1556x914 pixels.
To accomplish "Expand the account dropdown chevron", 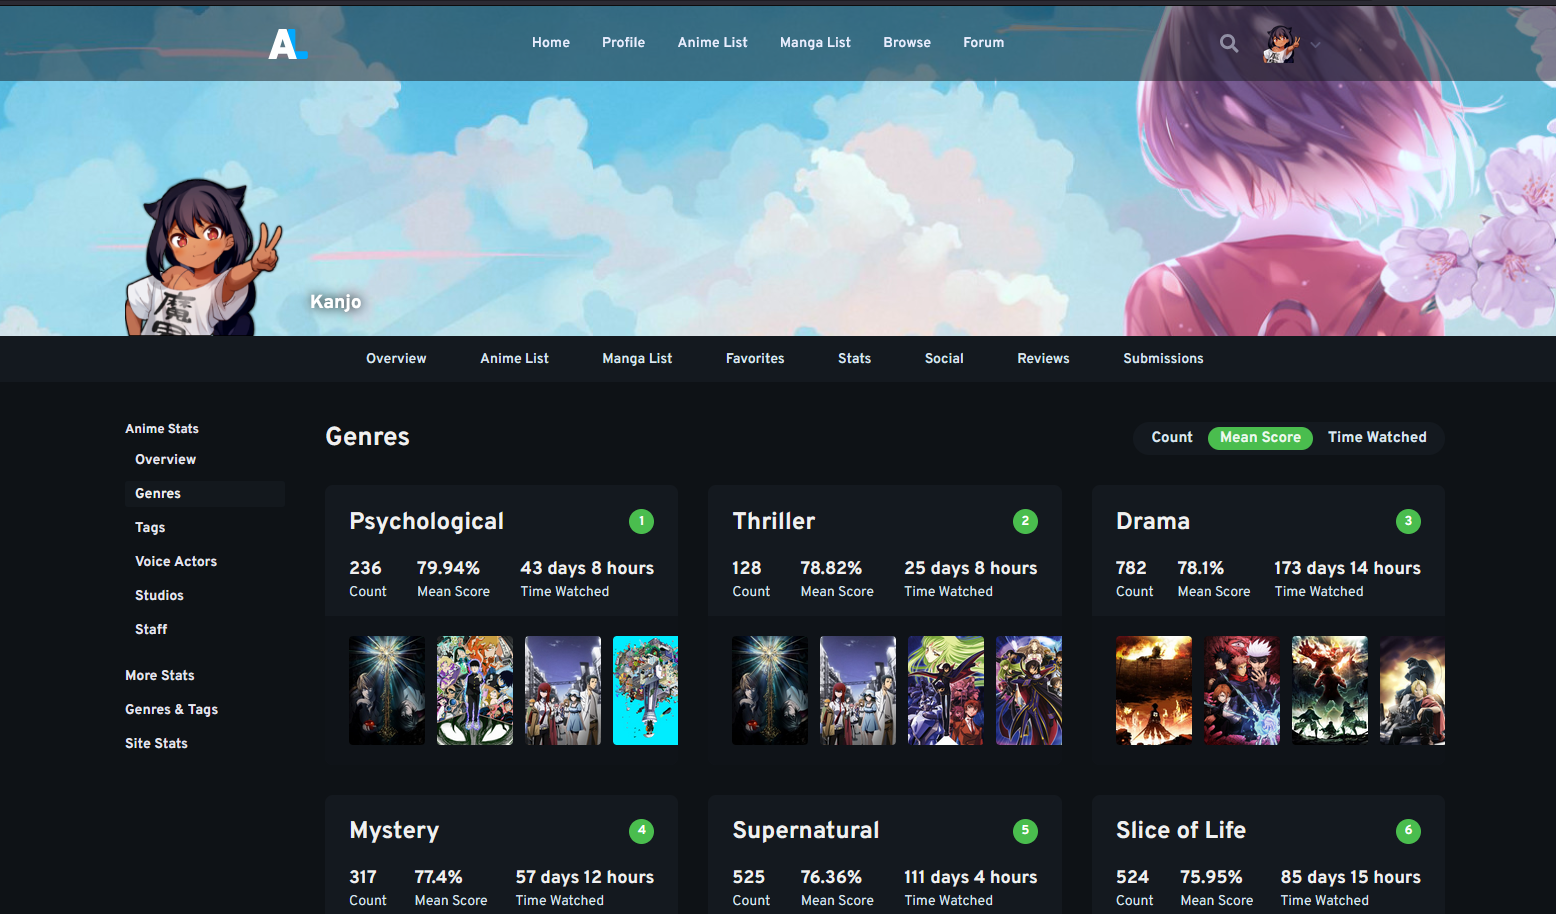I will pyautogui.click(x=1316, y=44).
